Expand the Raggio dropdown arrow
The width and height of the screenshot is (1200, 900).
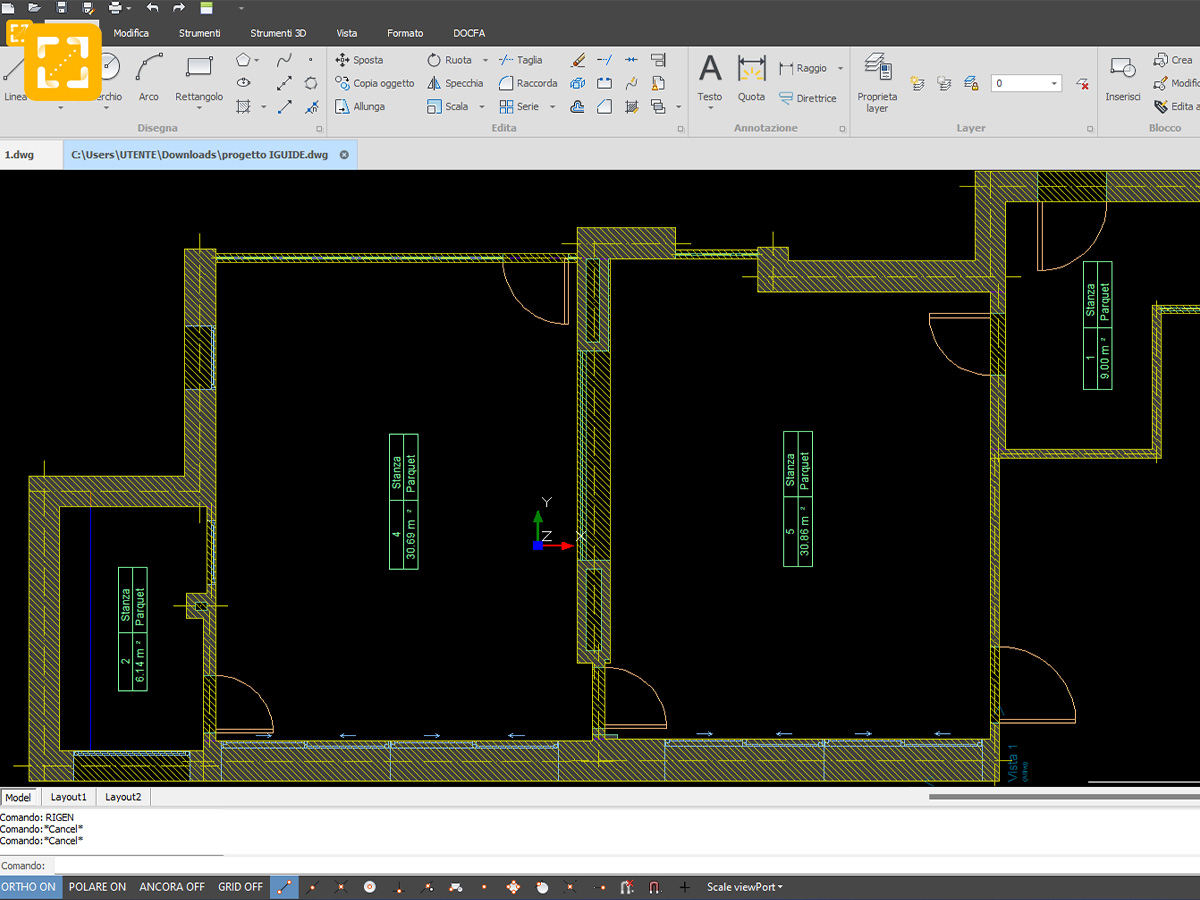[x=840, y=68]
